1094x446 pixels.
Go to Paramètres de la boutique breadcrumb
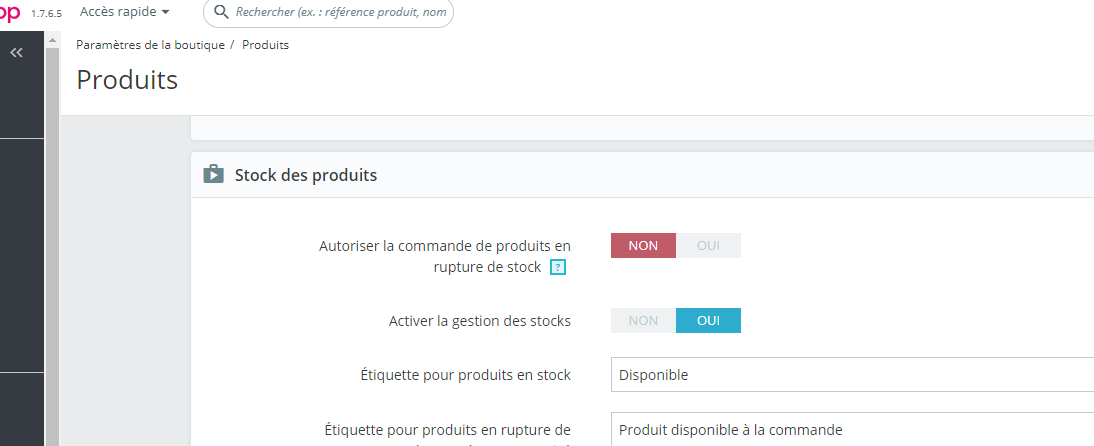(150, 45)
